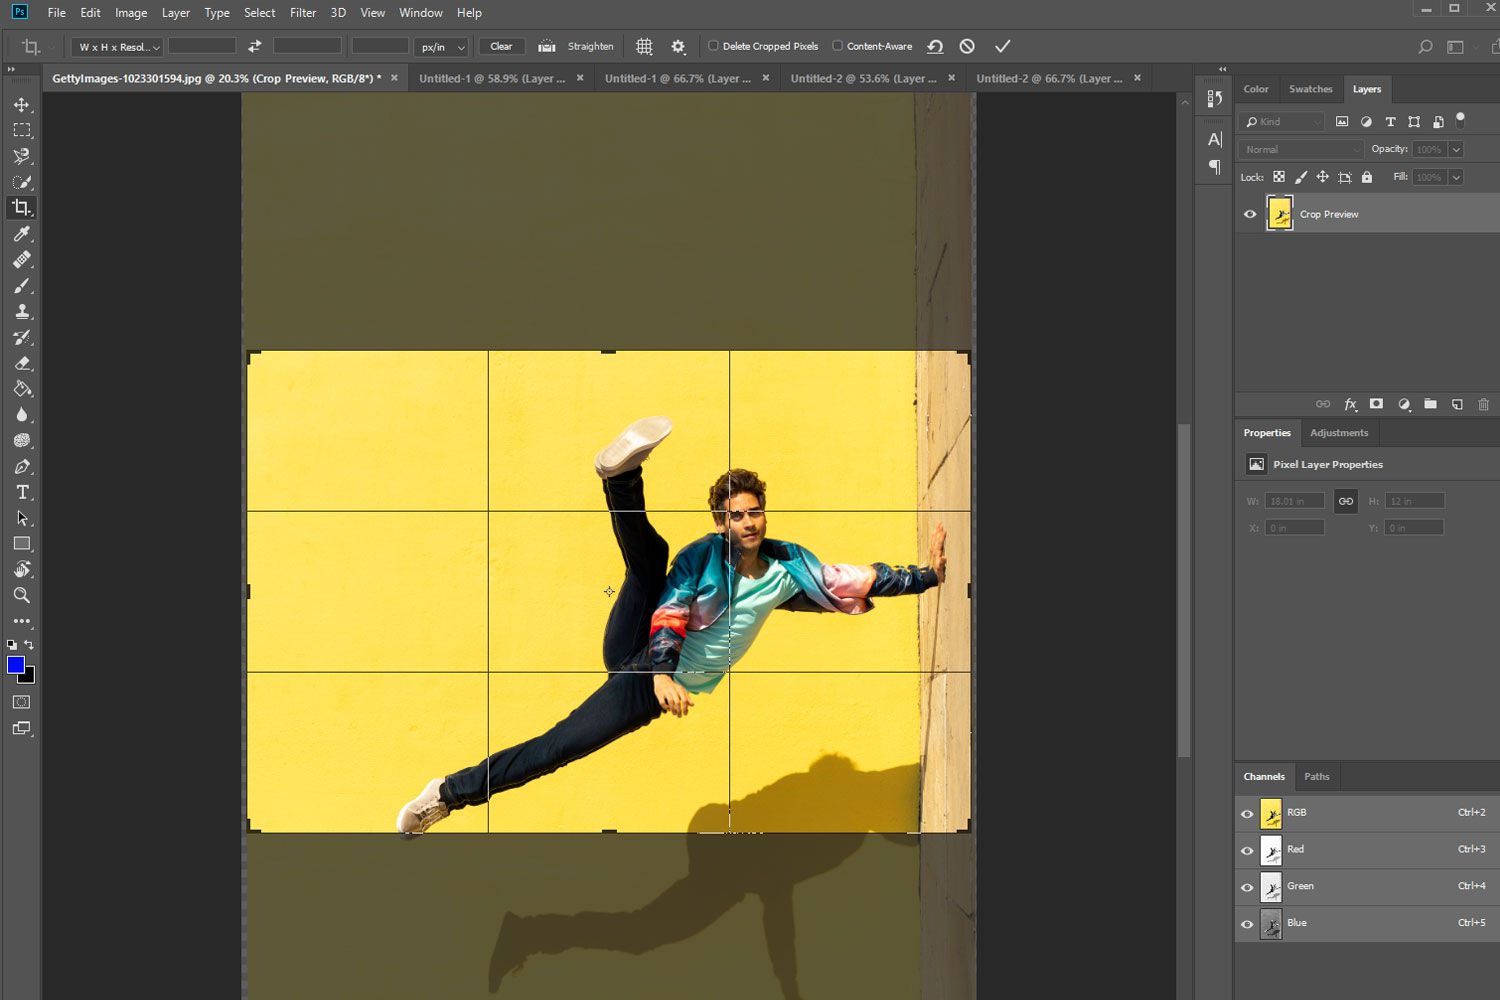Image resolution: width=1500 pixels, height=1000 pixels.
Task: Open the W x H x Resolution preset dropdown
Action: click(x=117, y=47)
